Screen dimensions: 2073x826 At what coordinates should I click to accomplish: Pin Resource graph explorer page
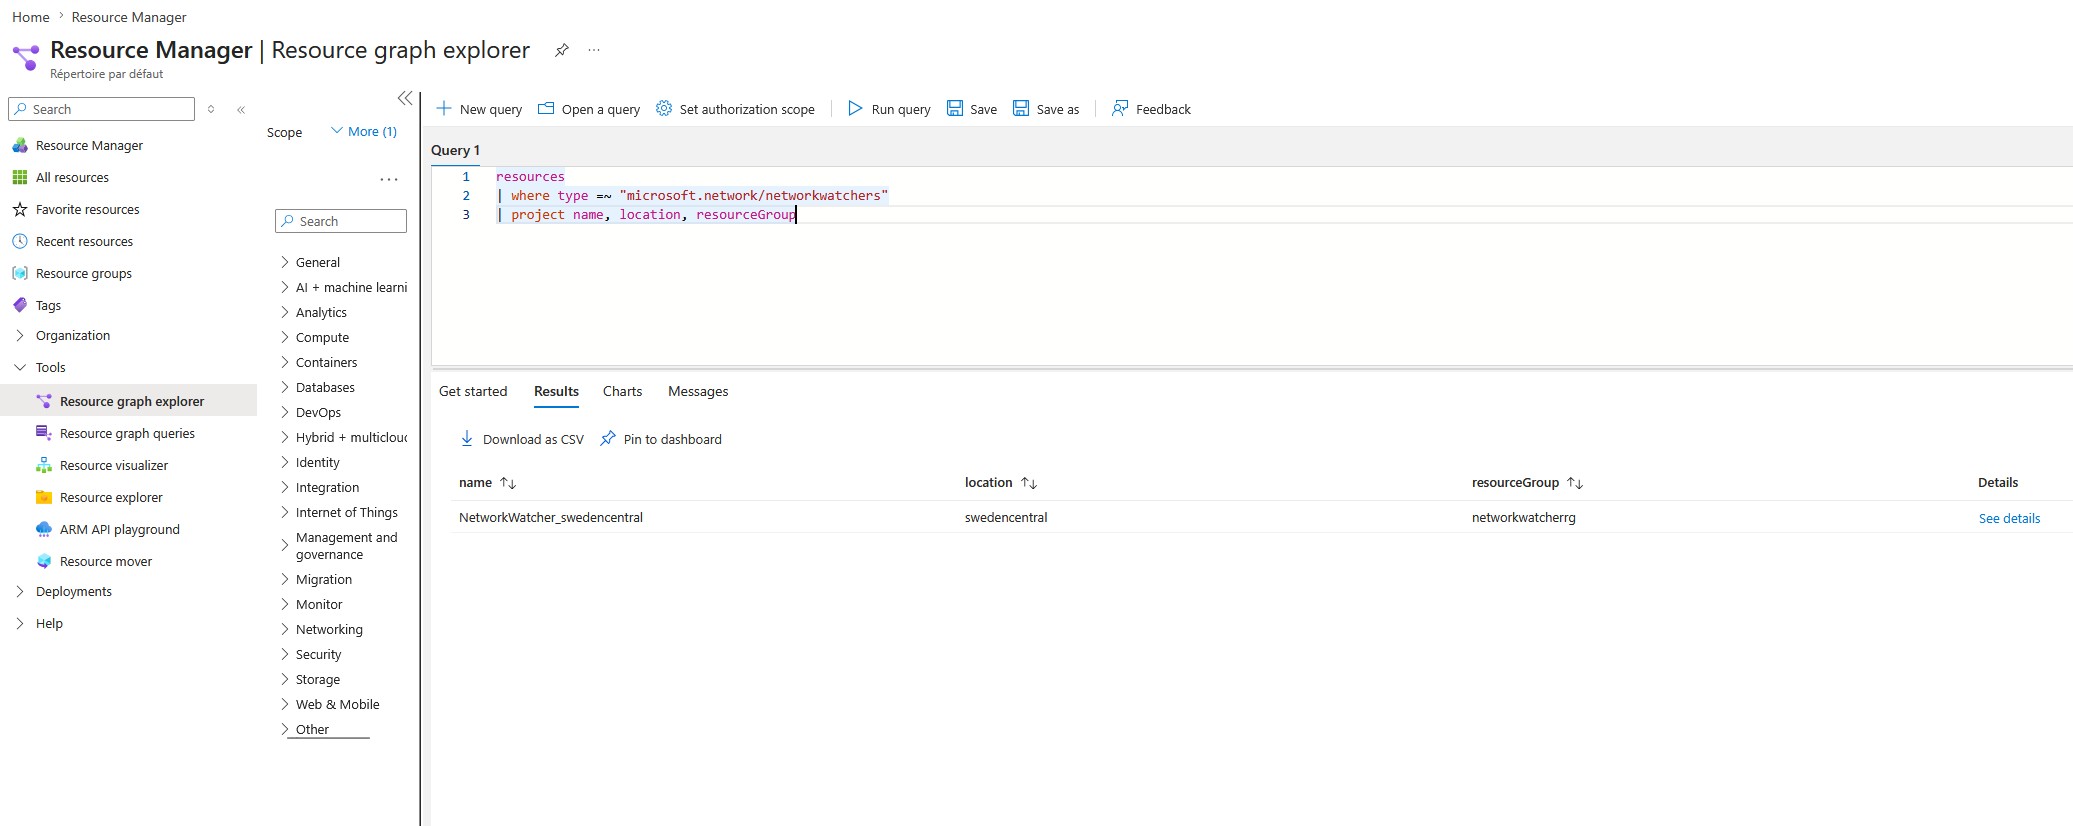[562, 50]
